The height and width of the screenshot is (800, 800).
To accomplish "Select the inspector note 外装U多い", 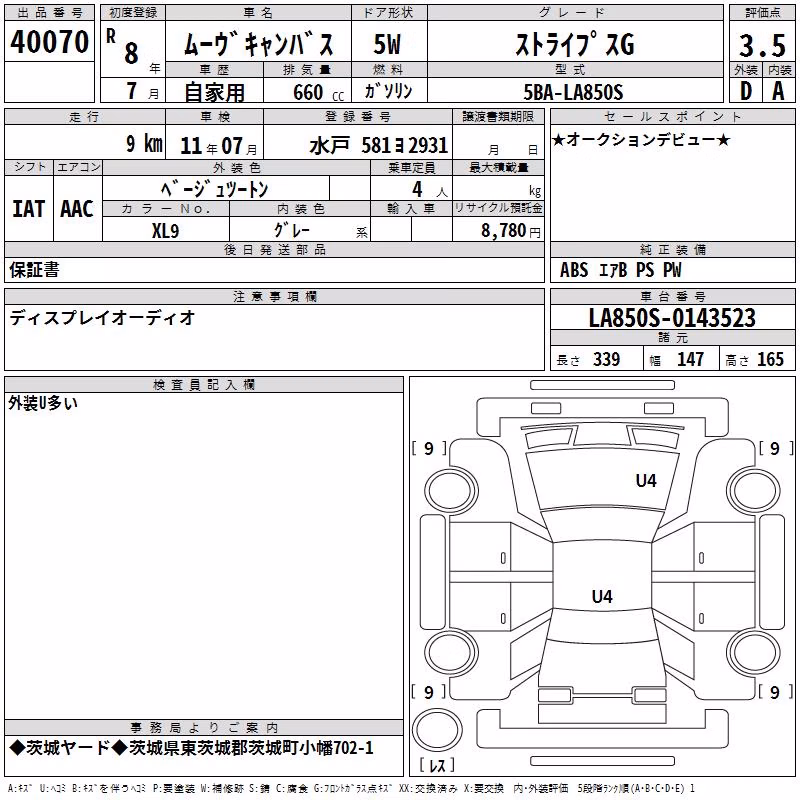I will pyautogui.click(x=43, y=403).
